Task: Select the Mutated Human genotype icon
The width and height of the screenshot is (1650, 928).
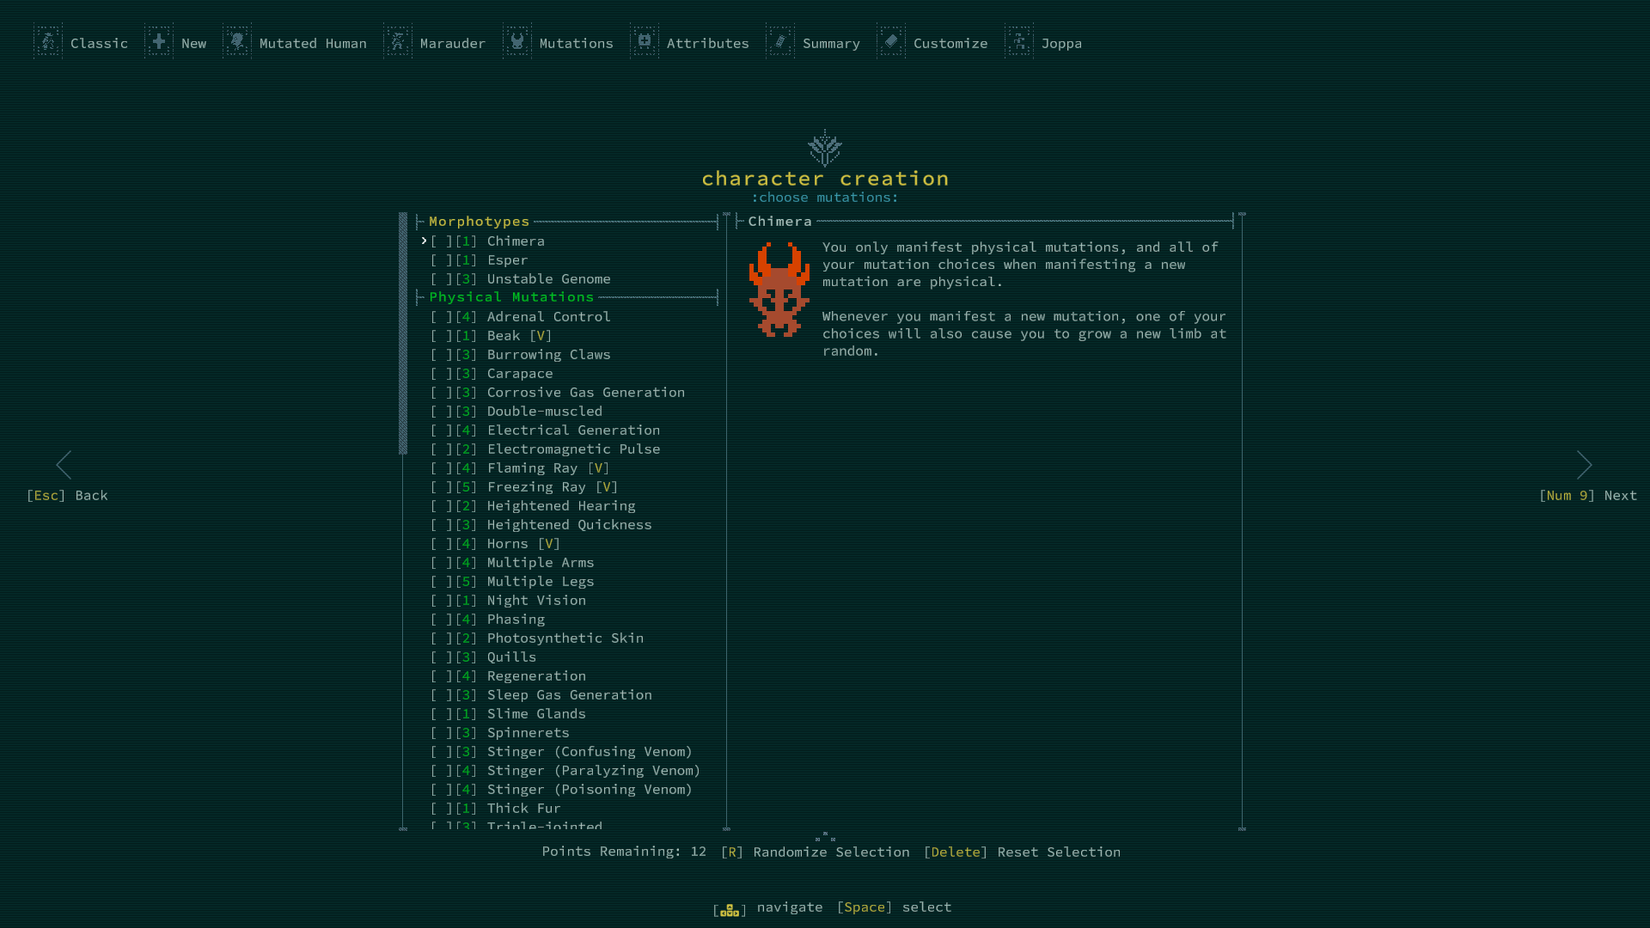Action: 237,41
